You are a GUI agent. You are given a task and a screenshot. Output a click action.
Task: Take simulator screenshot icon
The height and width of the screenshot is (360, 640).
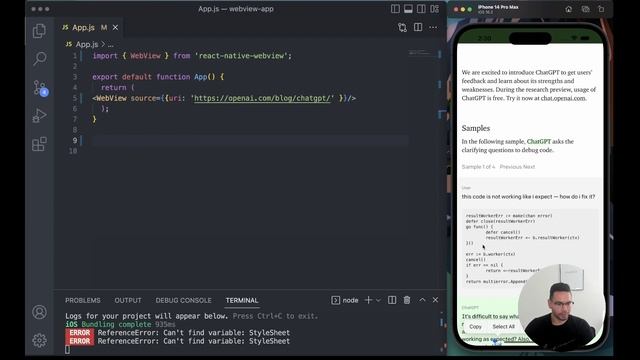point(585,9)
